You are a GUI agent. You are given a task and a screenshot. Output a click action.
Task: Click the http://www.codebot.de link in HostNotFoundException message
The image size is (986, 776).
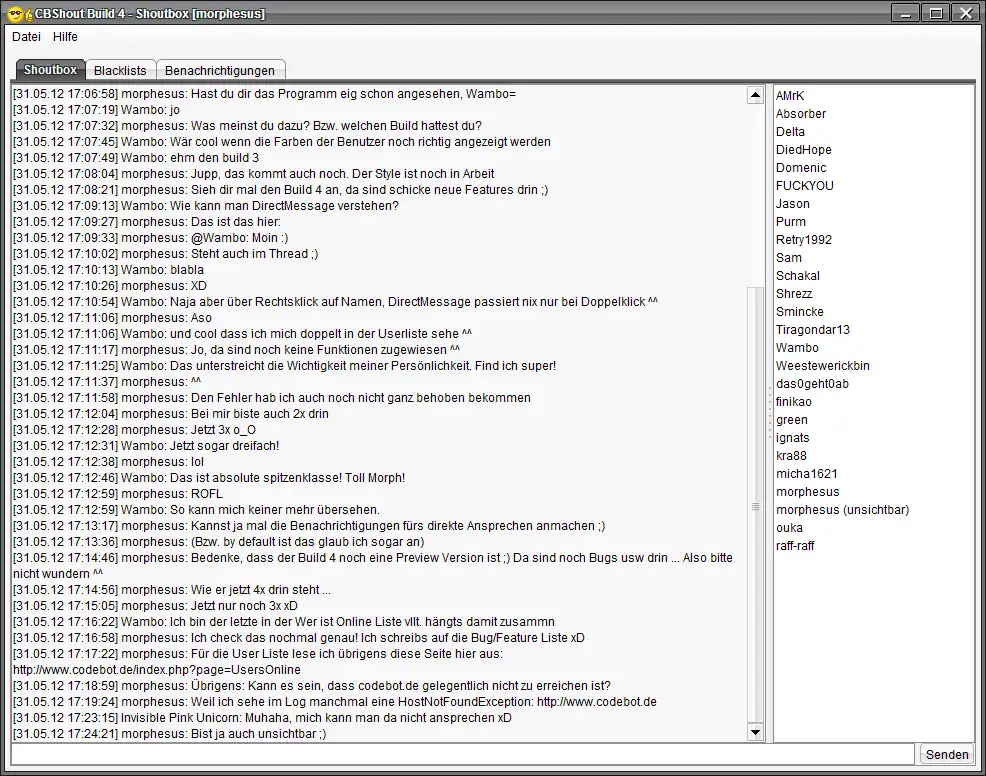point(597,702)
